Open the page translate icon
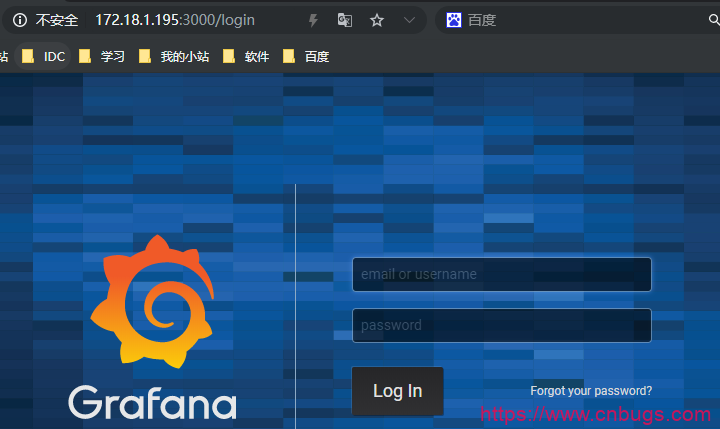Screen dimensions: 720x429 pyautogui.click(x=344, y=20)
